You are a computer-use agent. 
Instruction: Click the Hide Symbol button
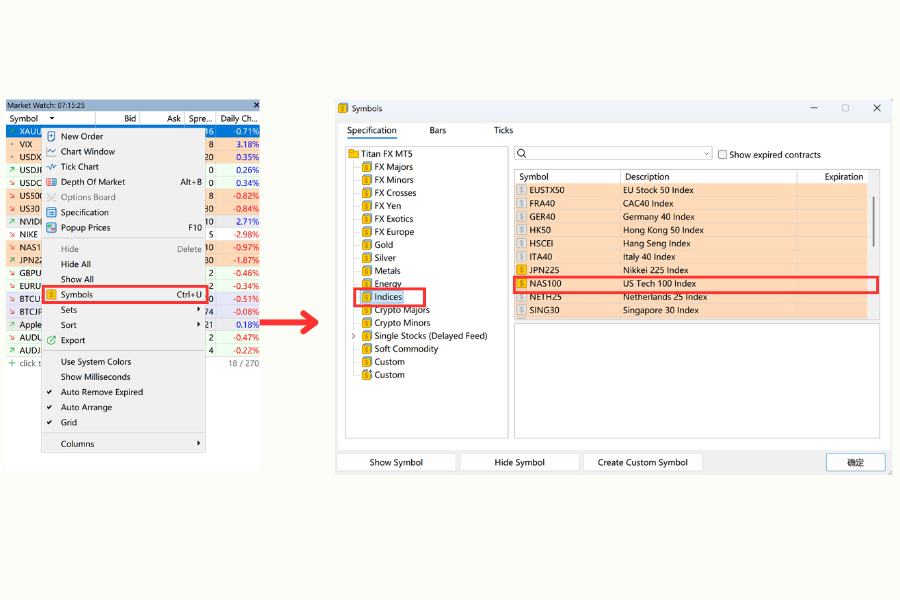tap(519, 461)
